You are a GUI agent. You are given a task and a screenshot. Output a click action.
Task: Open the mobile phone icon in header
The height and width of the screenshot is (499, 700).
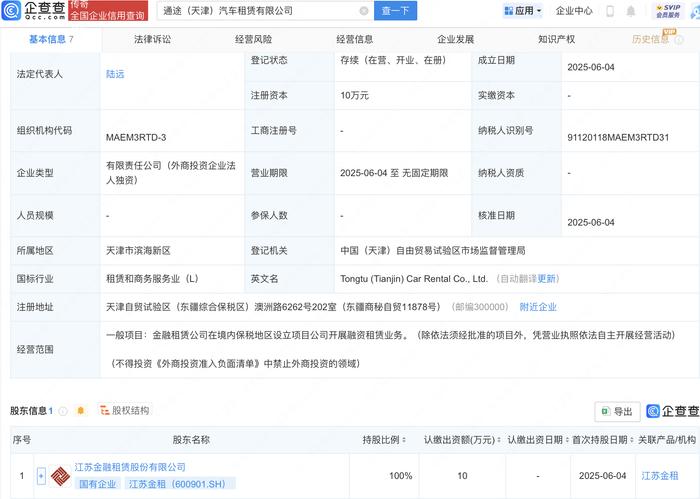[610, 11]
